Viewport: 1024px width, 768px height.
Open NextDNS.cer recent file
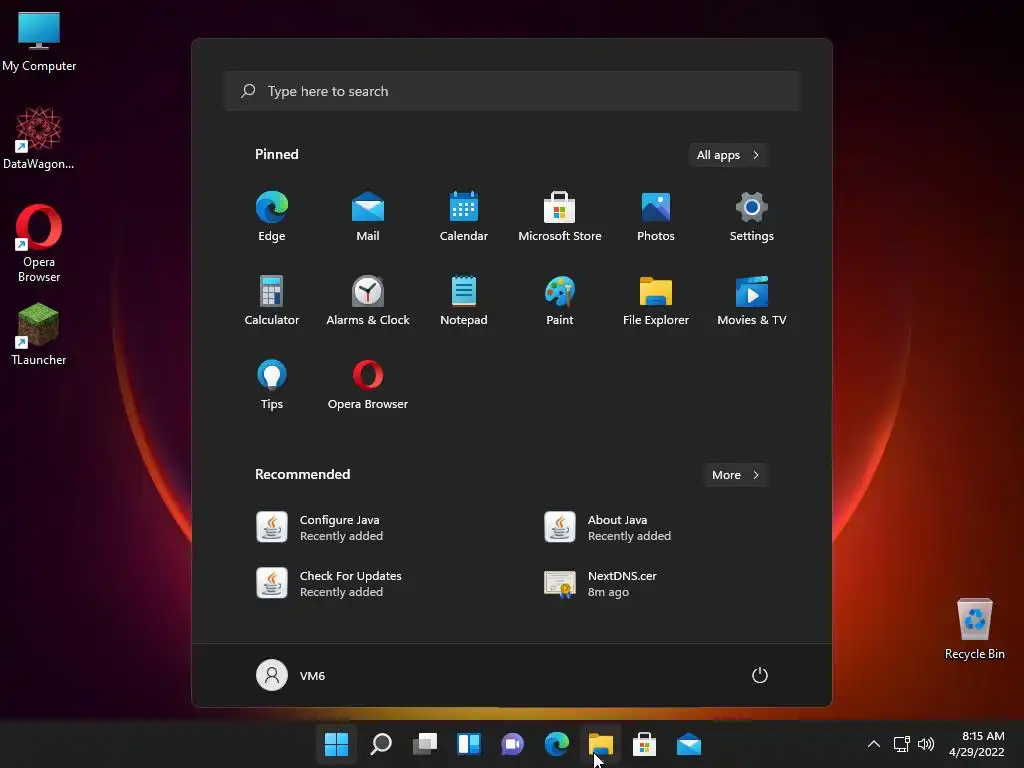(601, 583)
